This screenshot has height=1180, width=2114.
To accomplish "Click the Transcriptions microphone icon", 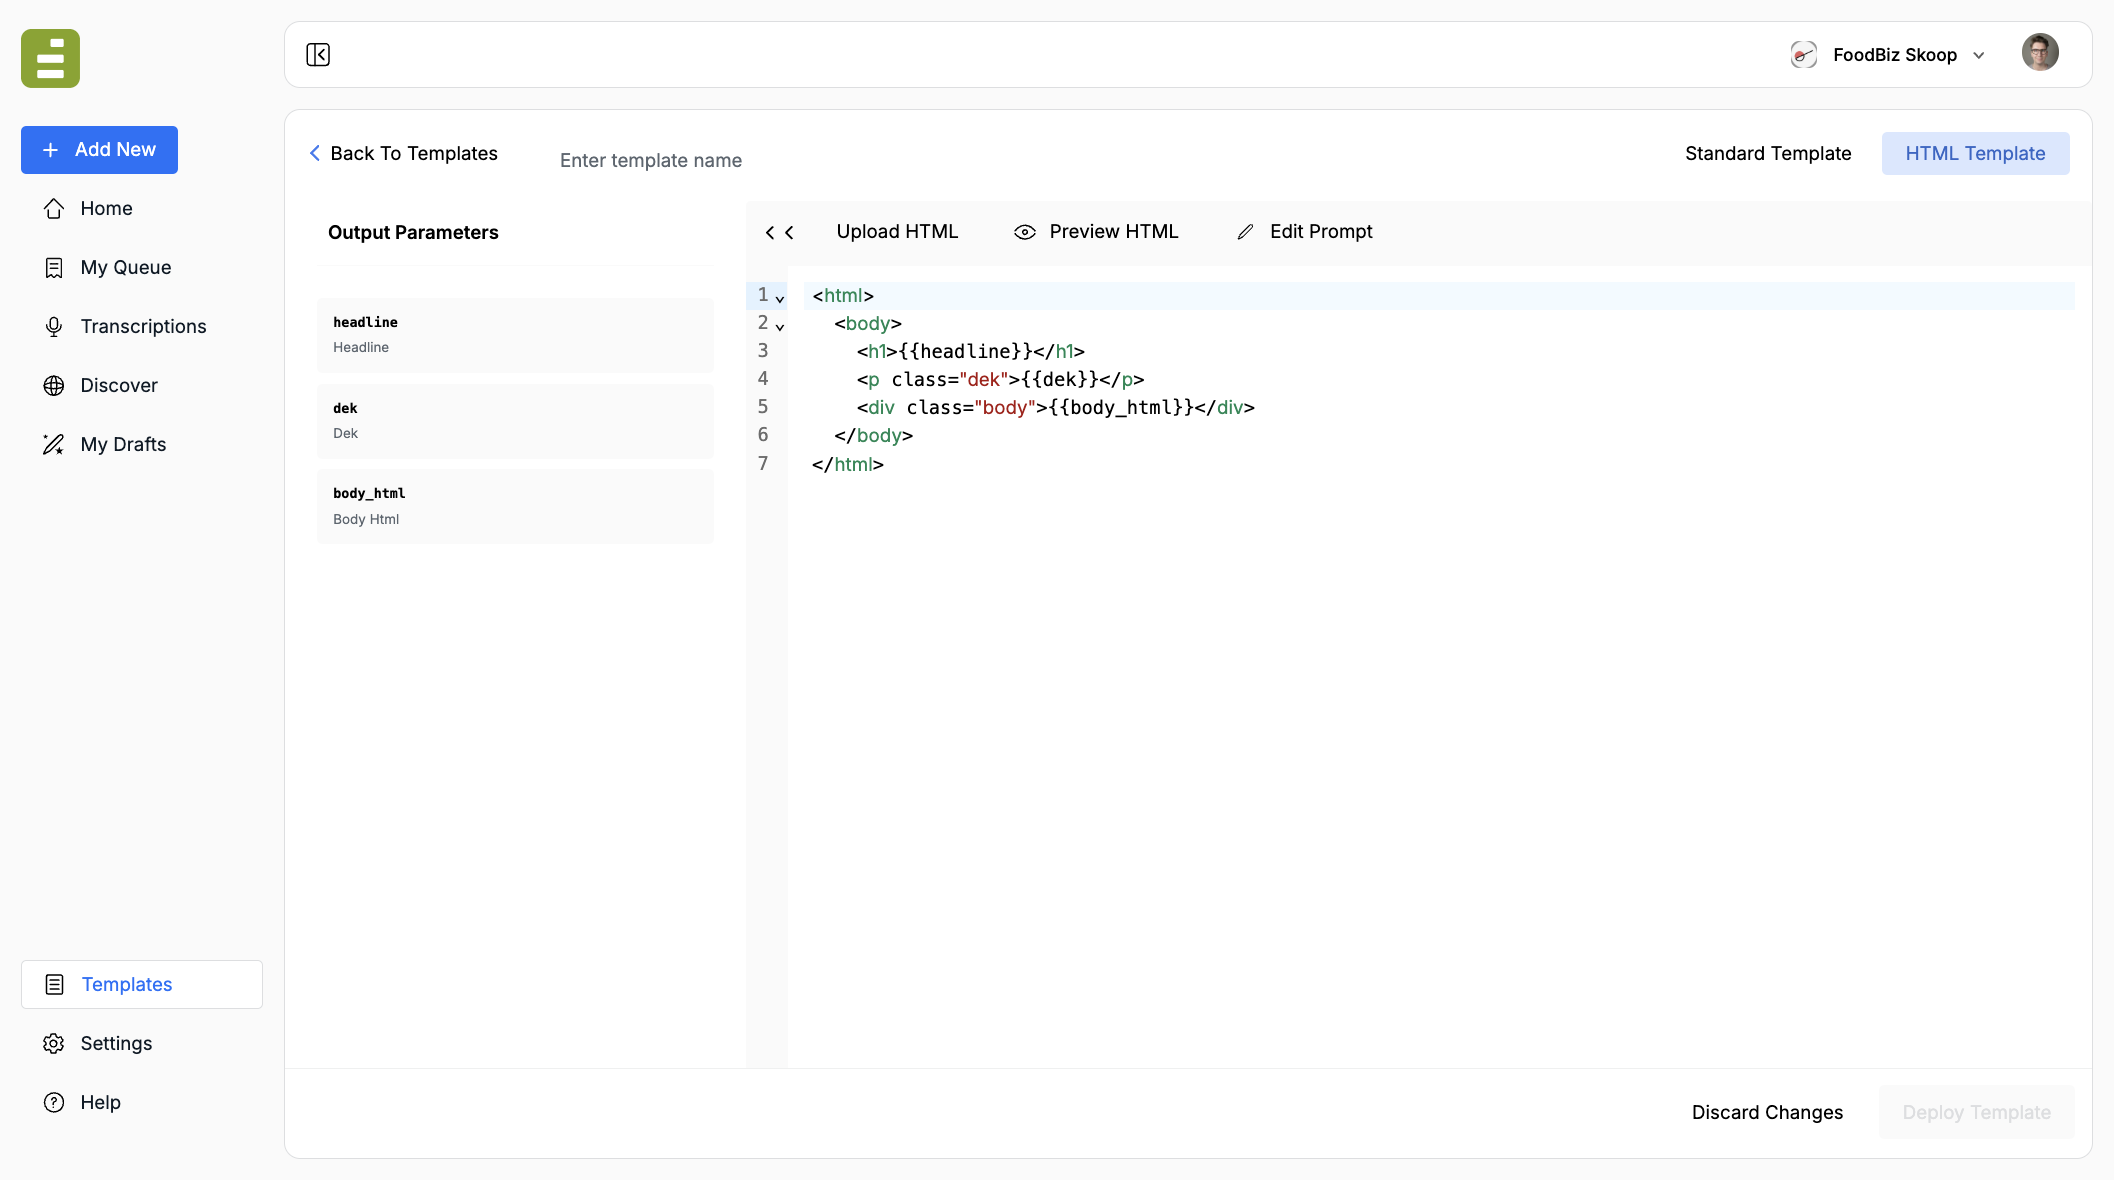I will [x=54, y=327].
